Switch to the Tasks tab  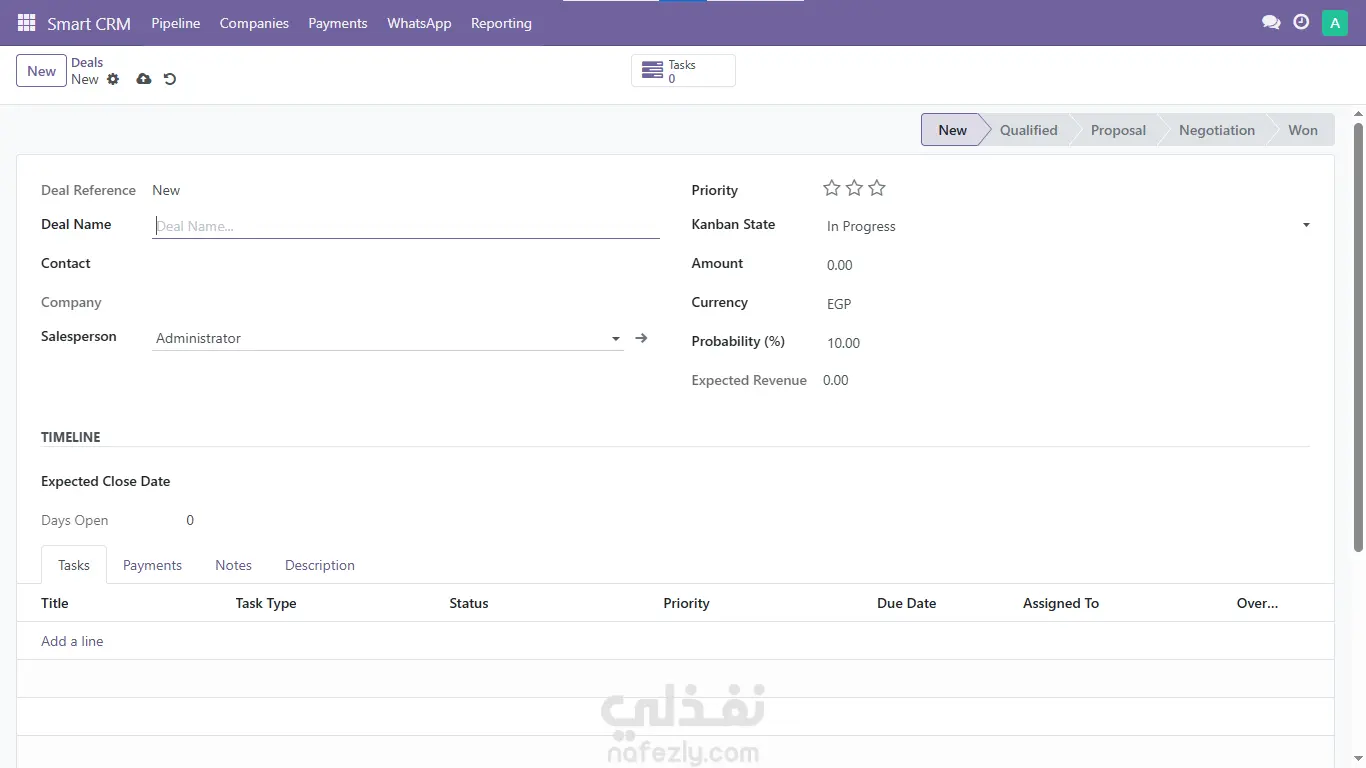(74, 565)
